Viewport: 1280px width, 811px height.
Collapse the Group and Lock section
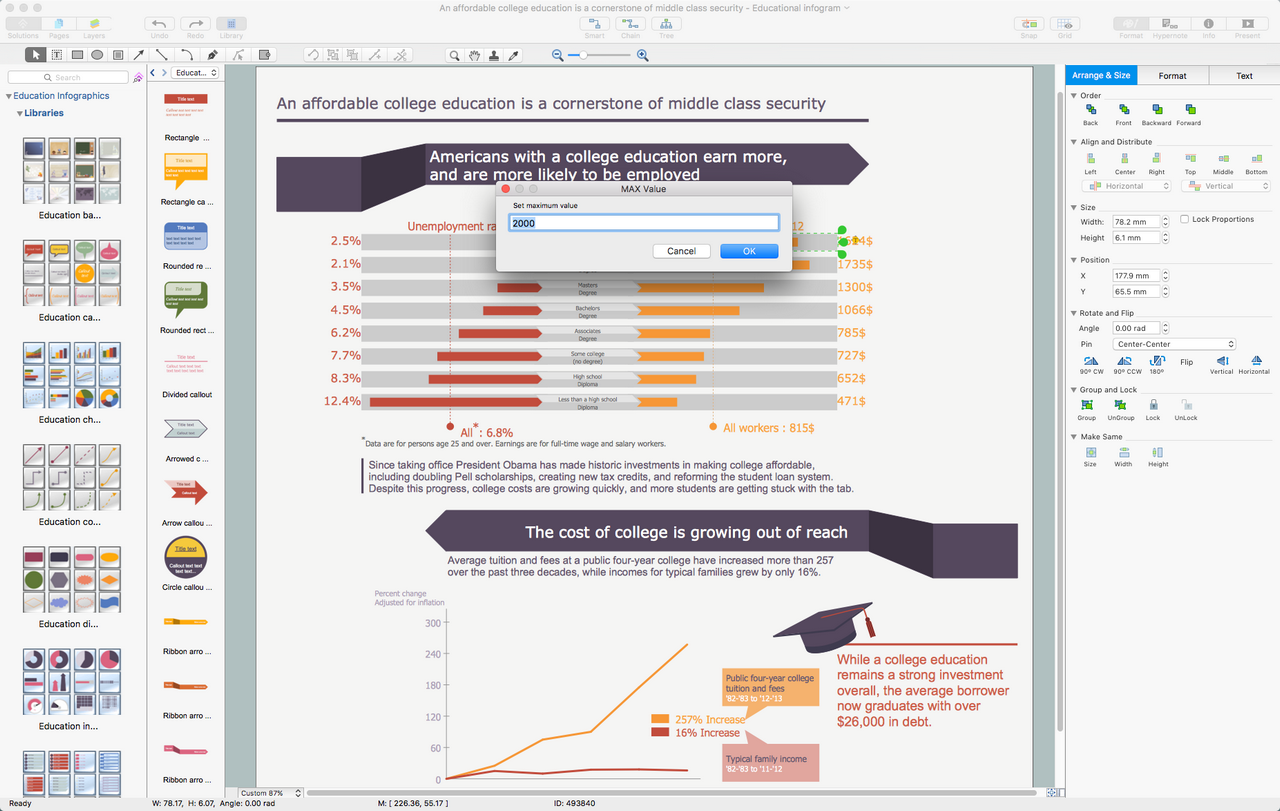click(1074, 390)
